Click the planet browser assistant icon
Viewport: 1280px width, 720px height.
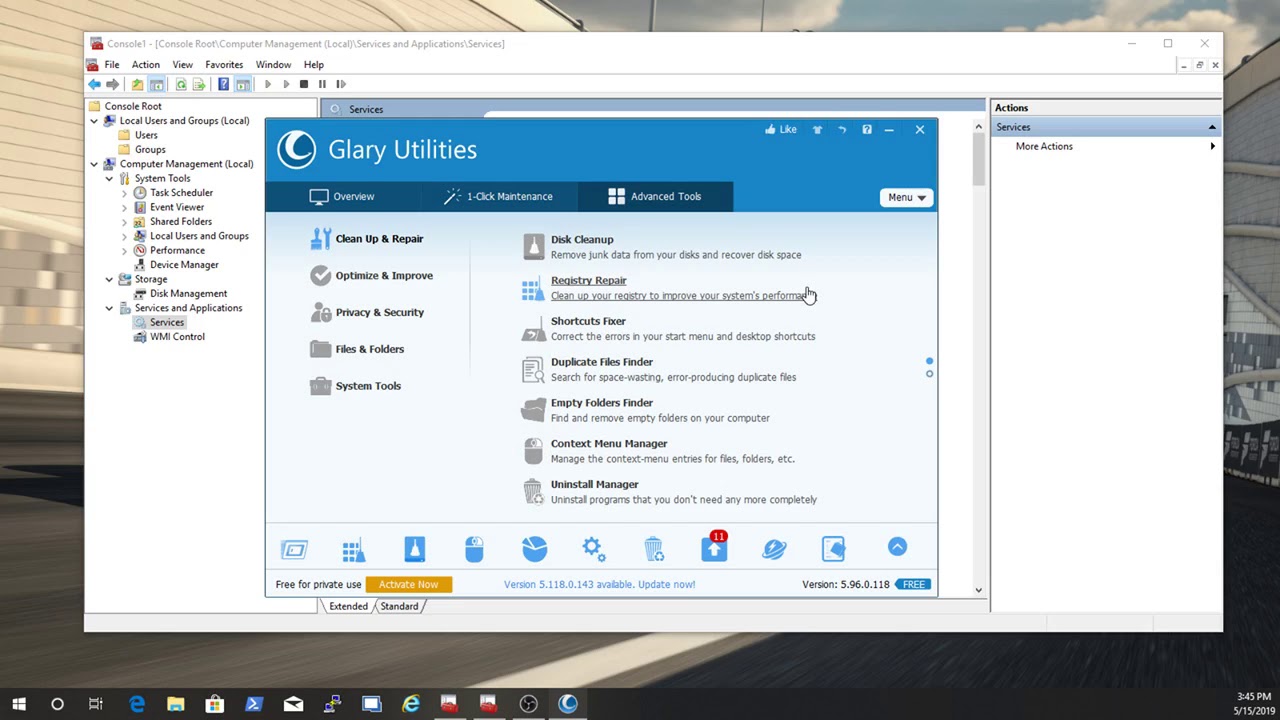pyautogui.click(x=774, y=548)
